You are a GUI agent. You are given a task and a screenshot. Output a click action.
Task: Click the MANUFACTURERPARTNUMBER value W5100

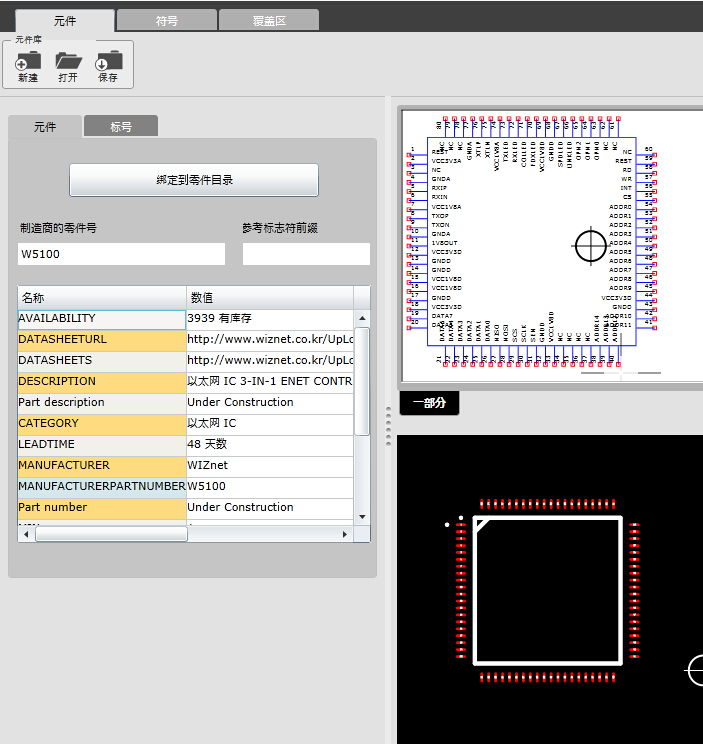[x=270, y=486]
